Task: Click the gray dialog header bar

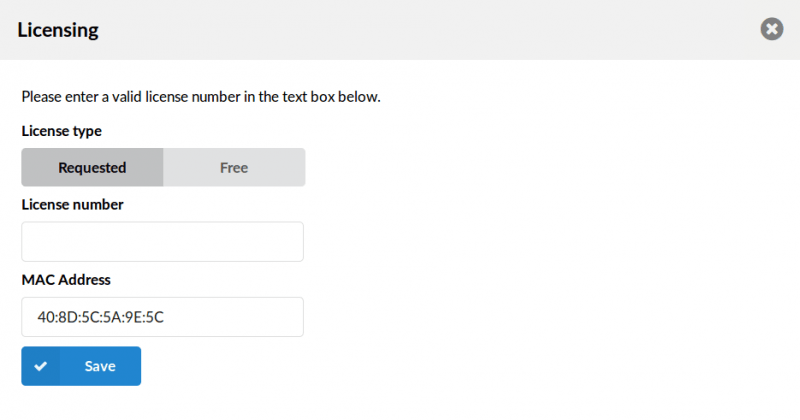Action: [x=400, y=30]
